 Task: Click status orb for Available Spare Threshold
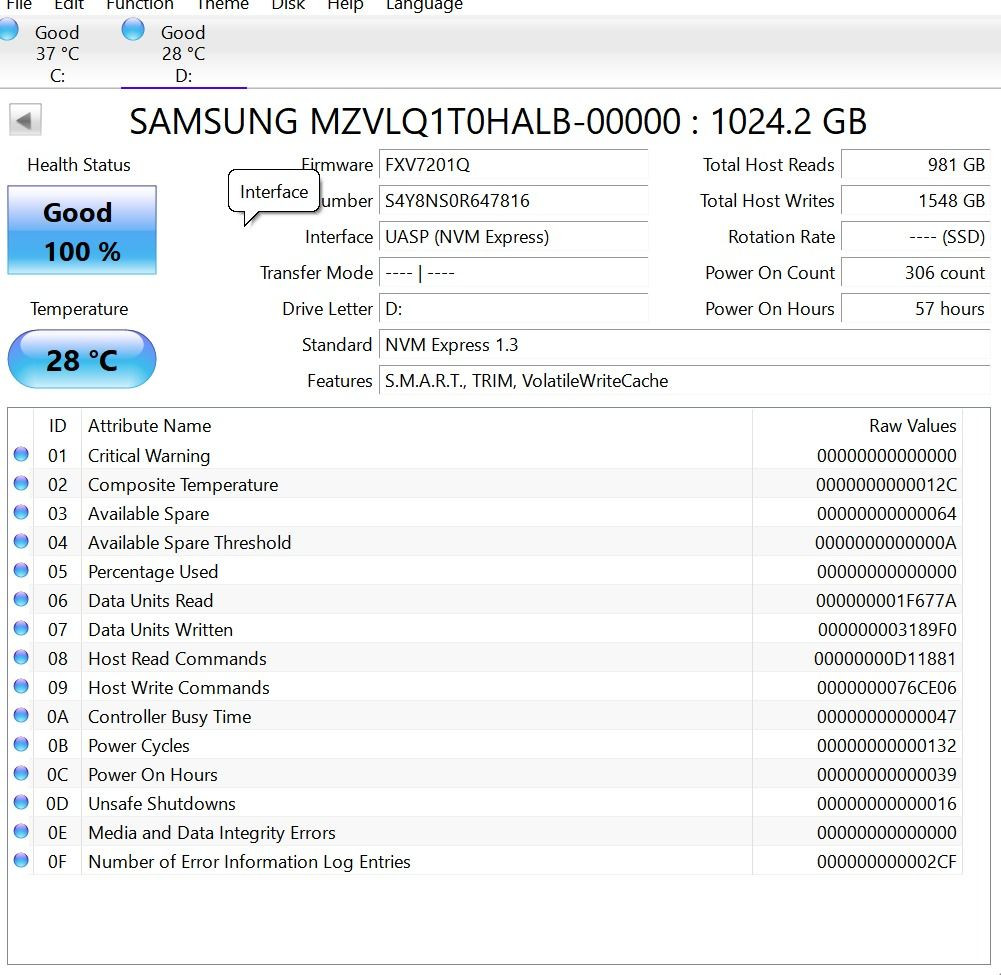[x=21, y=541]
